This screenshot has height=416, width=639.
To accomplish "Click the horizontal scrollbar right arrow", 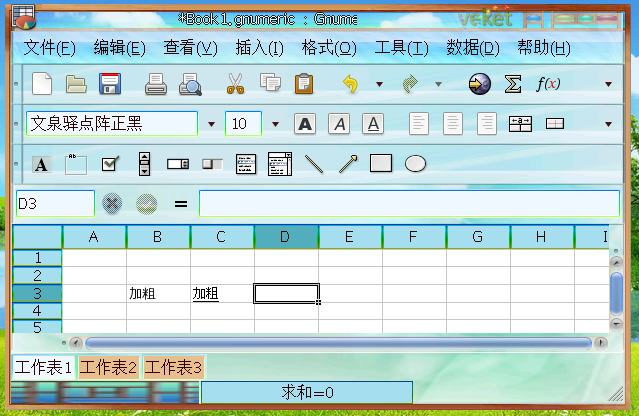I will pos(601,343).
